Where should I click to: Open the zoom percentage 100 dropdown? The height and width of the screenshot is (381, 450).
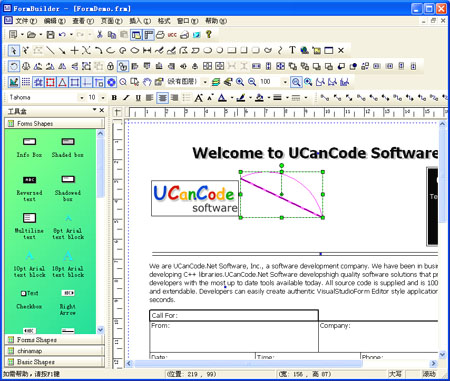285,82
